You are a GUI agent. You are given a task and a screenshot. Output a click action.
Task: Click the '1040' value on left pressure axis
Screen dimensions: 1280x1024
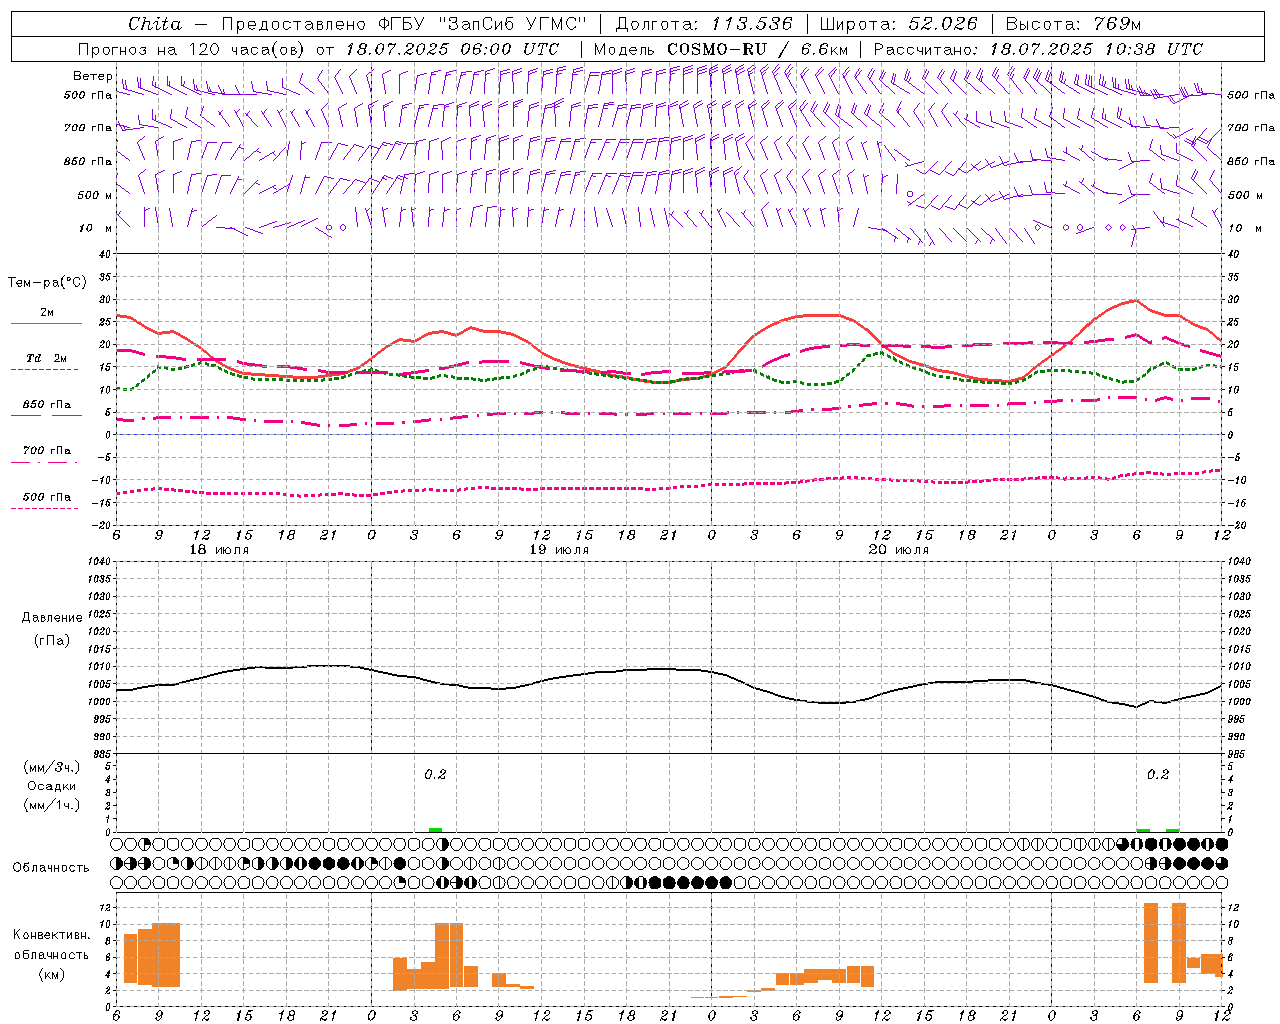pos(98,562)
